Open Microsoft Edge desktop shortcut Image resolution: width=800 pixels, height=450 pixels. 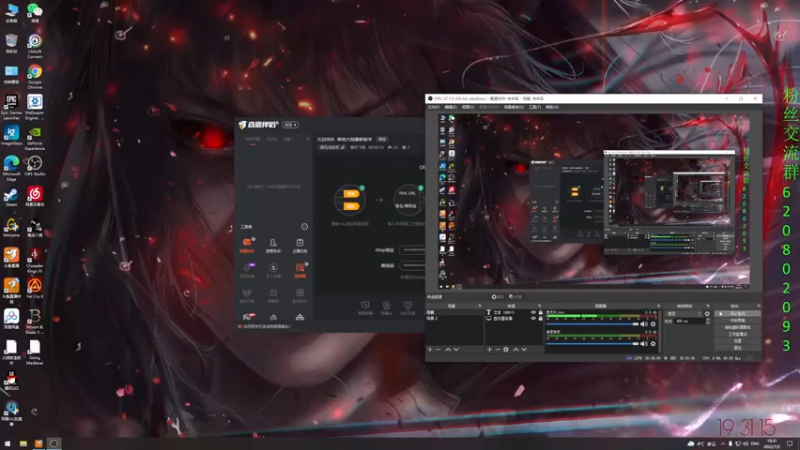click(11, 169)
